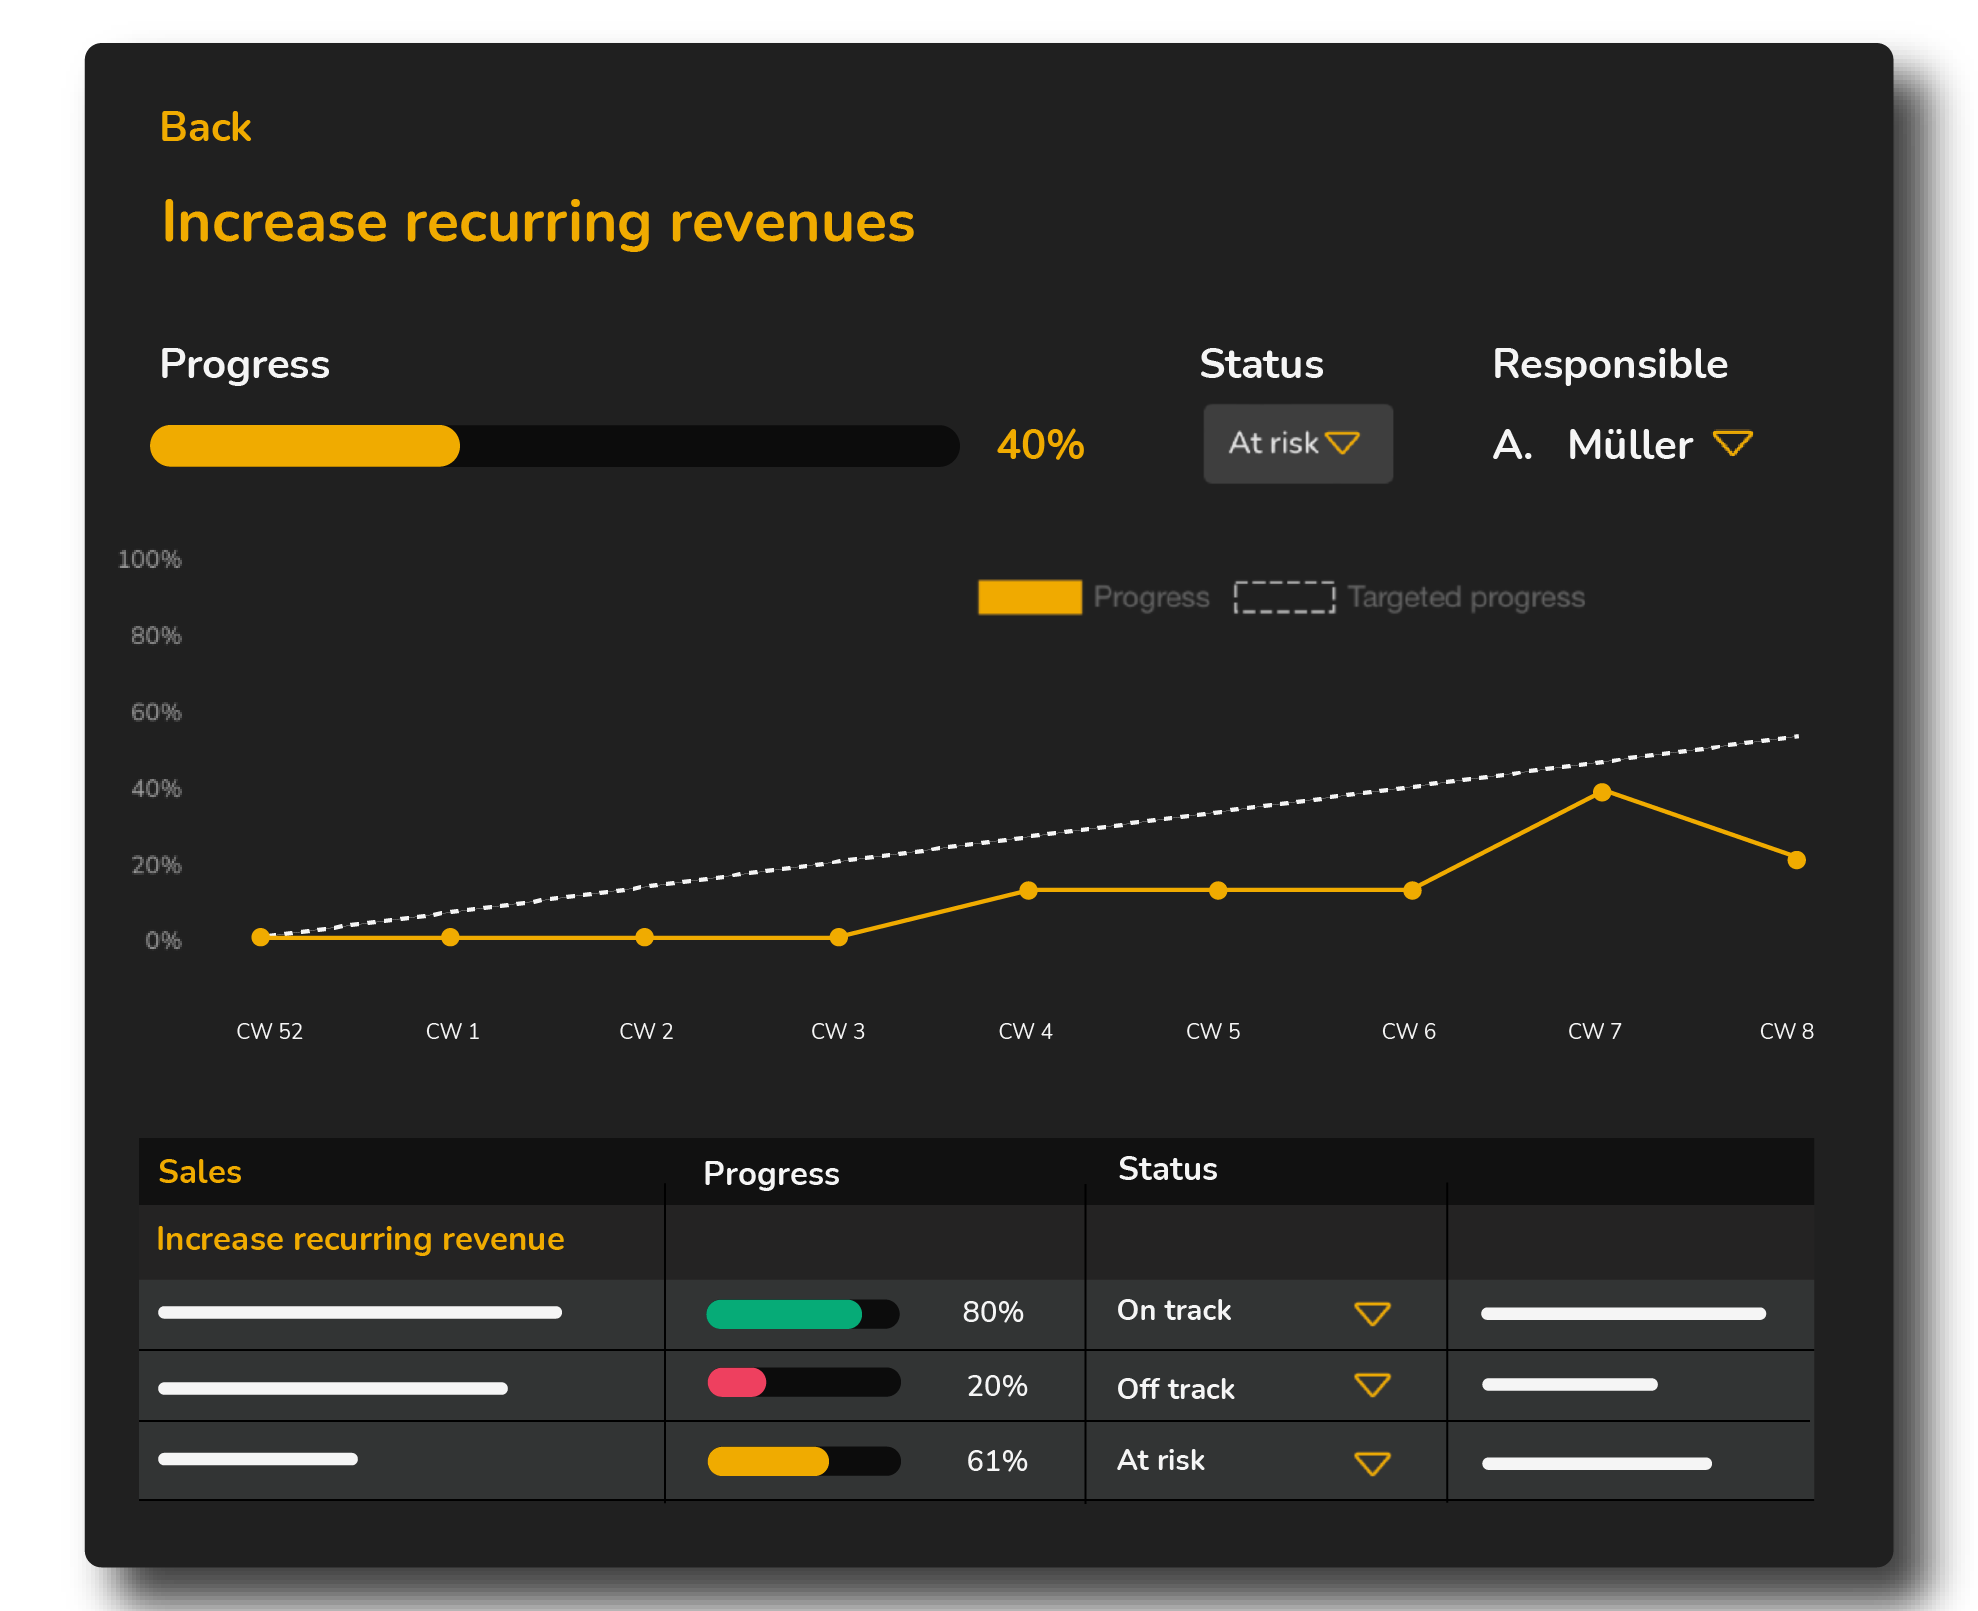Open the Status dropdown showing At risk
Image resolution: width=1978 pixels, height=1611 pixels.
click(1296, 443)
